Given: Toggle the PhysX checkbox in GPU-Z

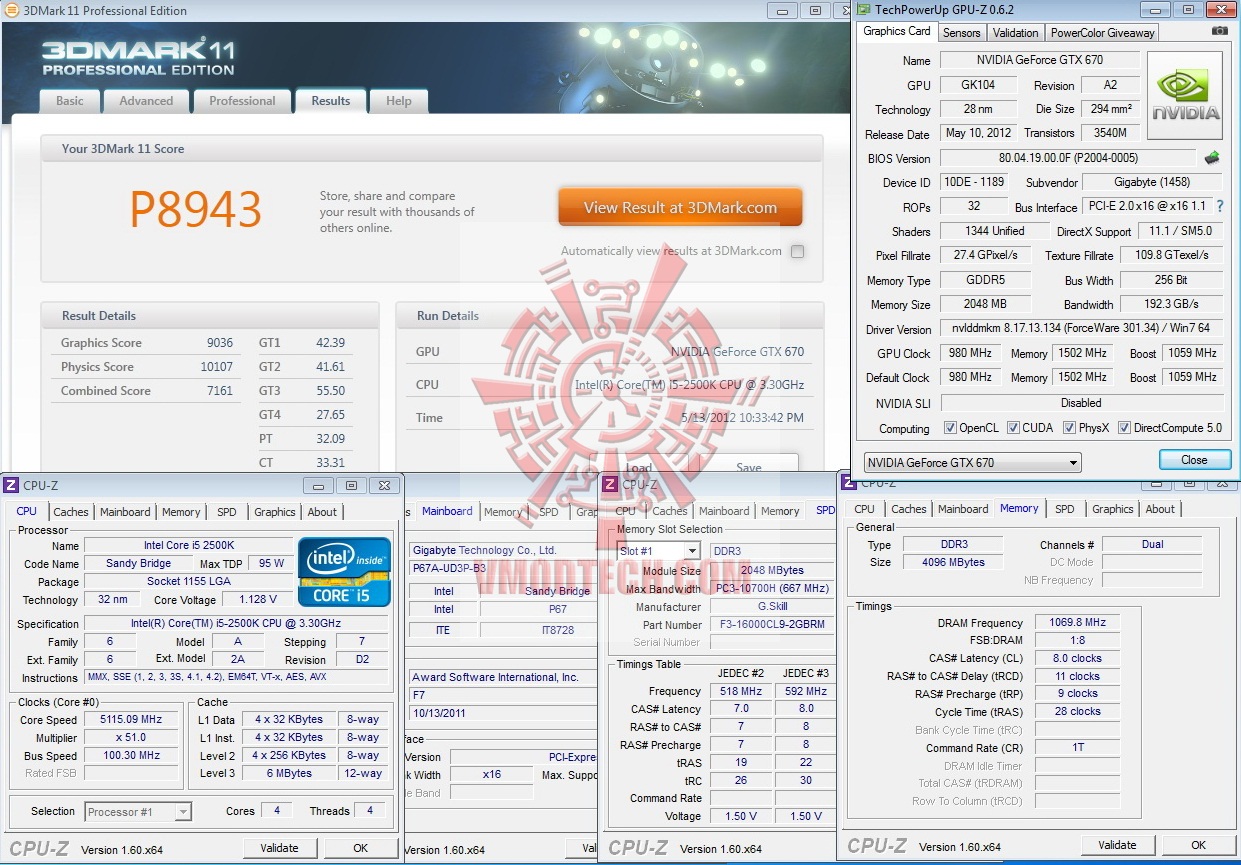Looking at the screenshot, I should [x=1069, y=428].
